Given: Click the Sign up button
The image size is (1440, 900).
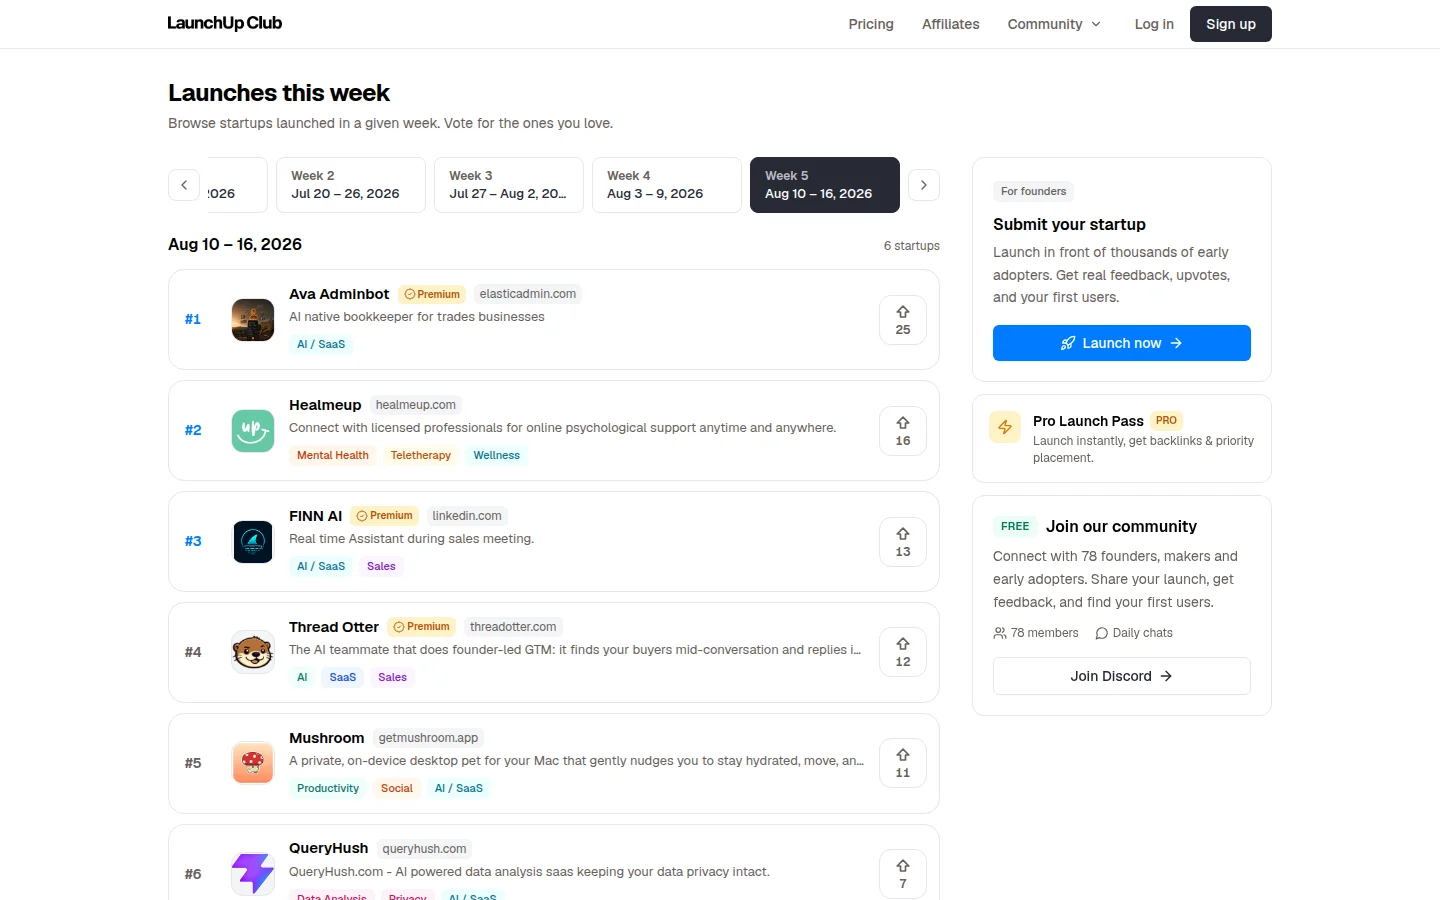Looking at the screenshot, I should point(1231,24).
